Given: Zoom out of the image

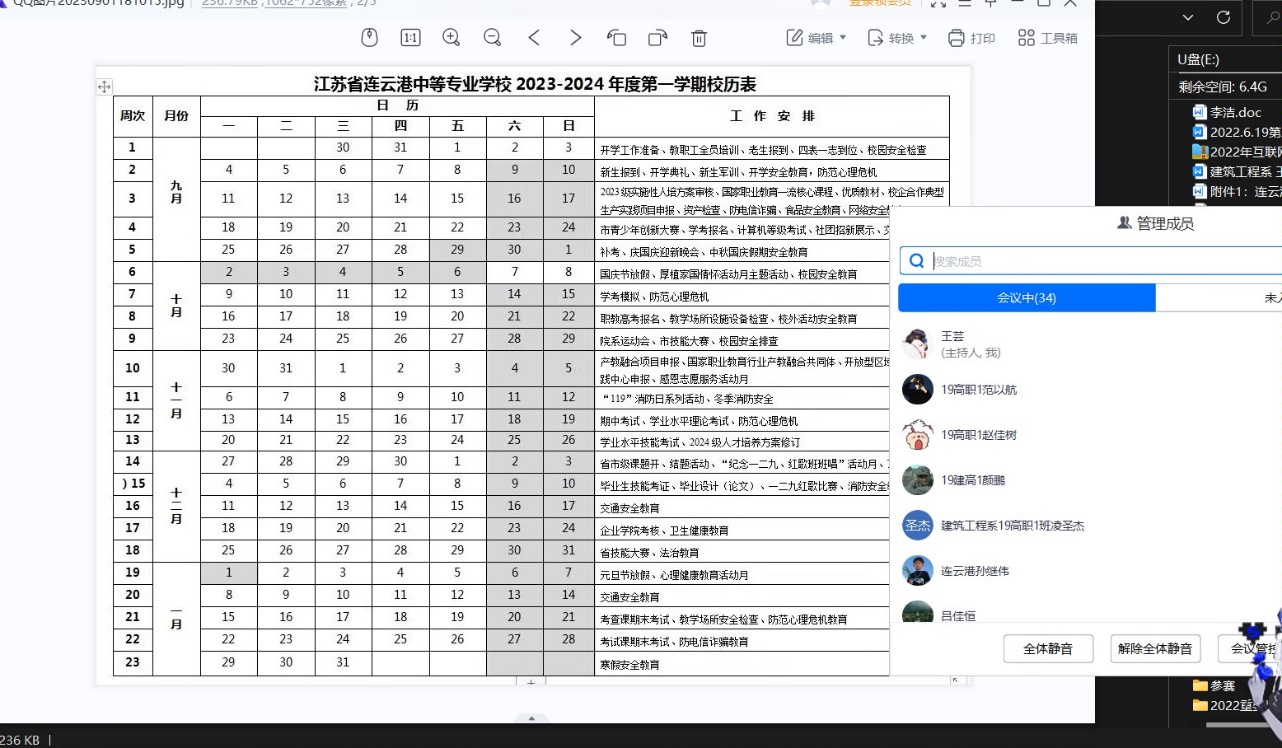Looking at the screenshot, I should [x=492, y=38].
